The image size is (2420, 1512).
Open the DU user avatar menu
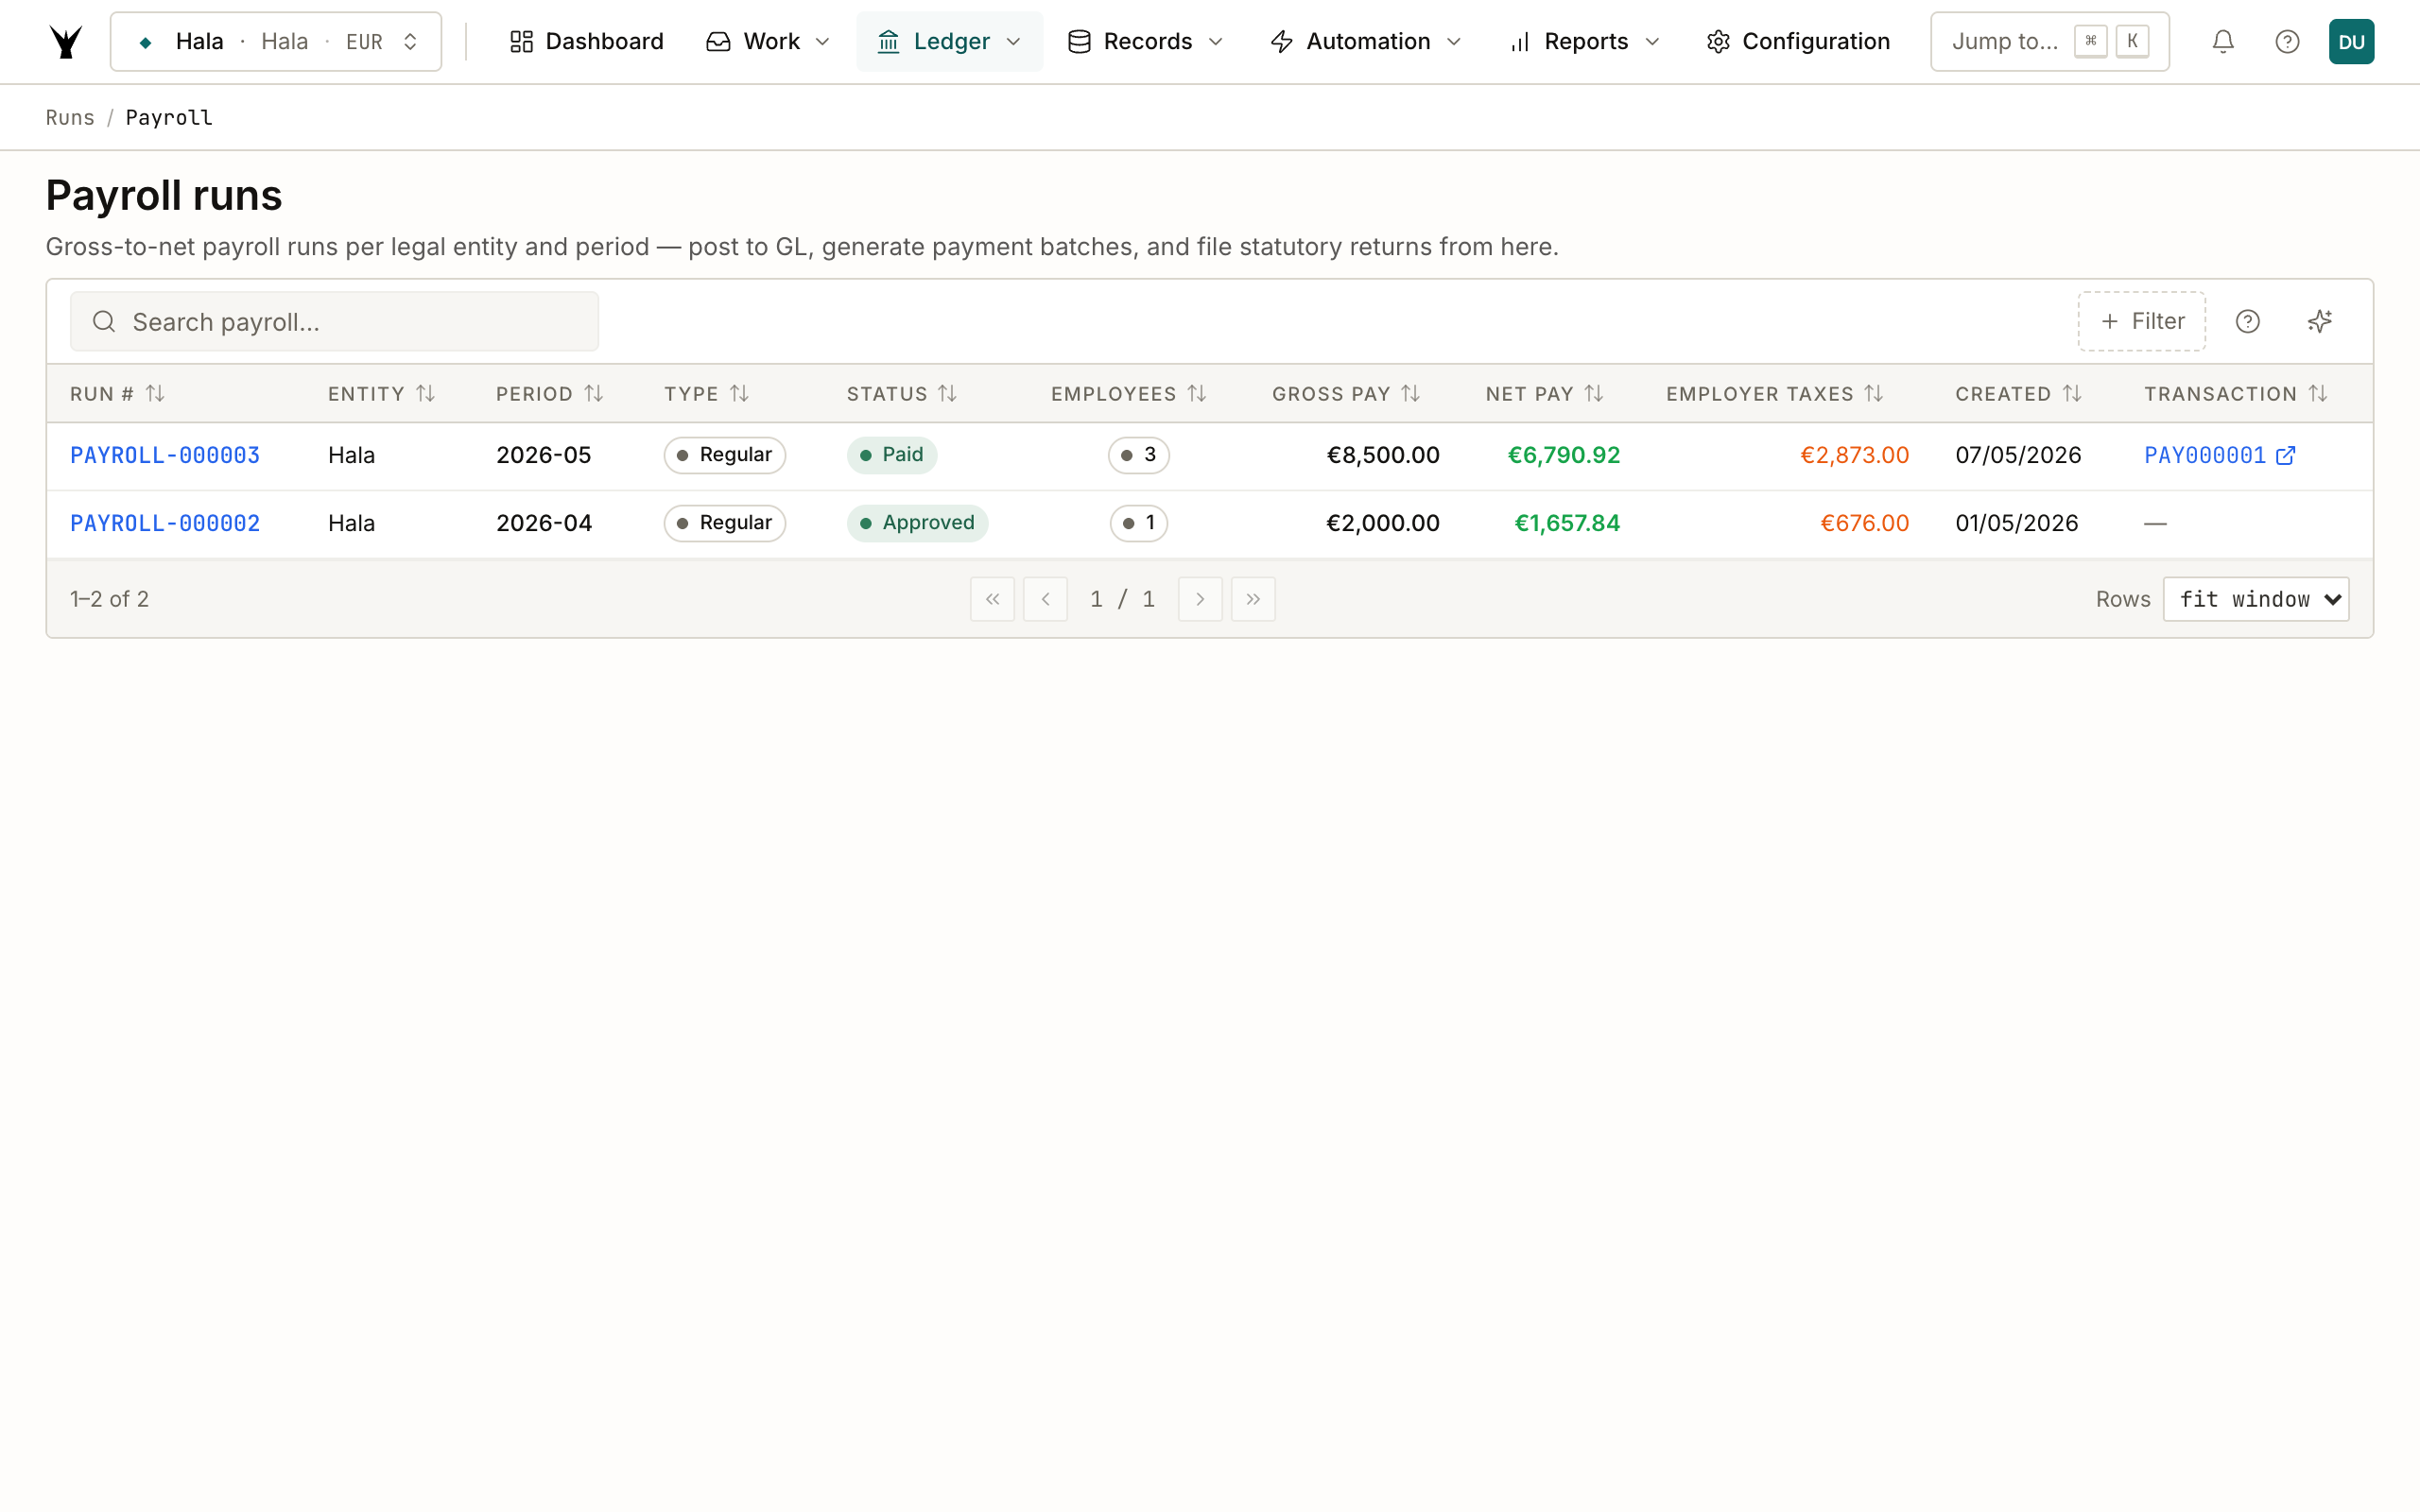click(x=2351, y=42)
